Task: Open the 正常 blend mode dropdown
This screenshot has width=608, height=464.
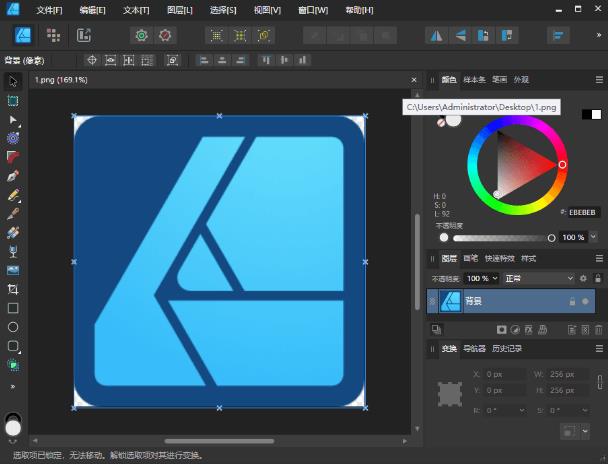Action: (x=539, y=278)
